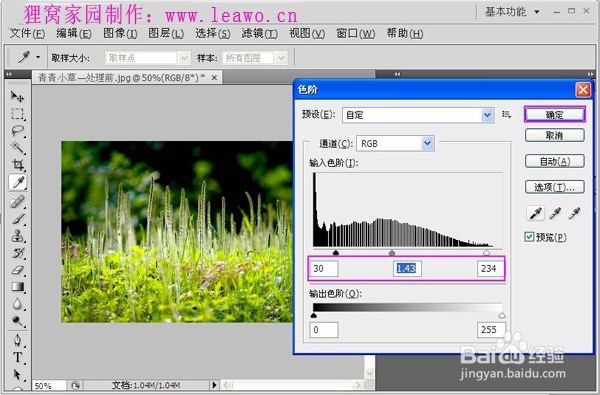Click the output black level slider
This screenshot has height=395, width=600.
click(x=314, y=315)
